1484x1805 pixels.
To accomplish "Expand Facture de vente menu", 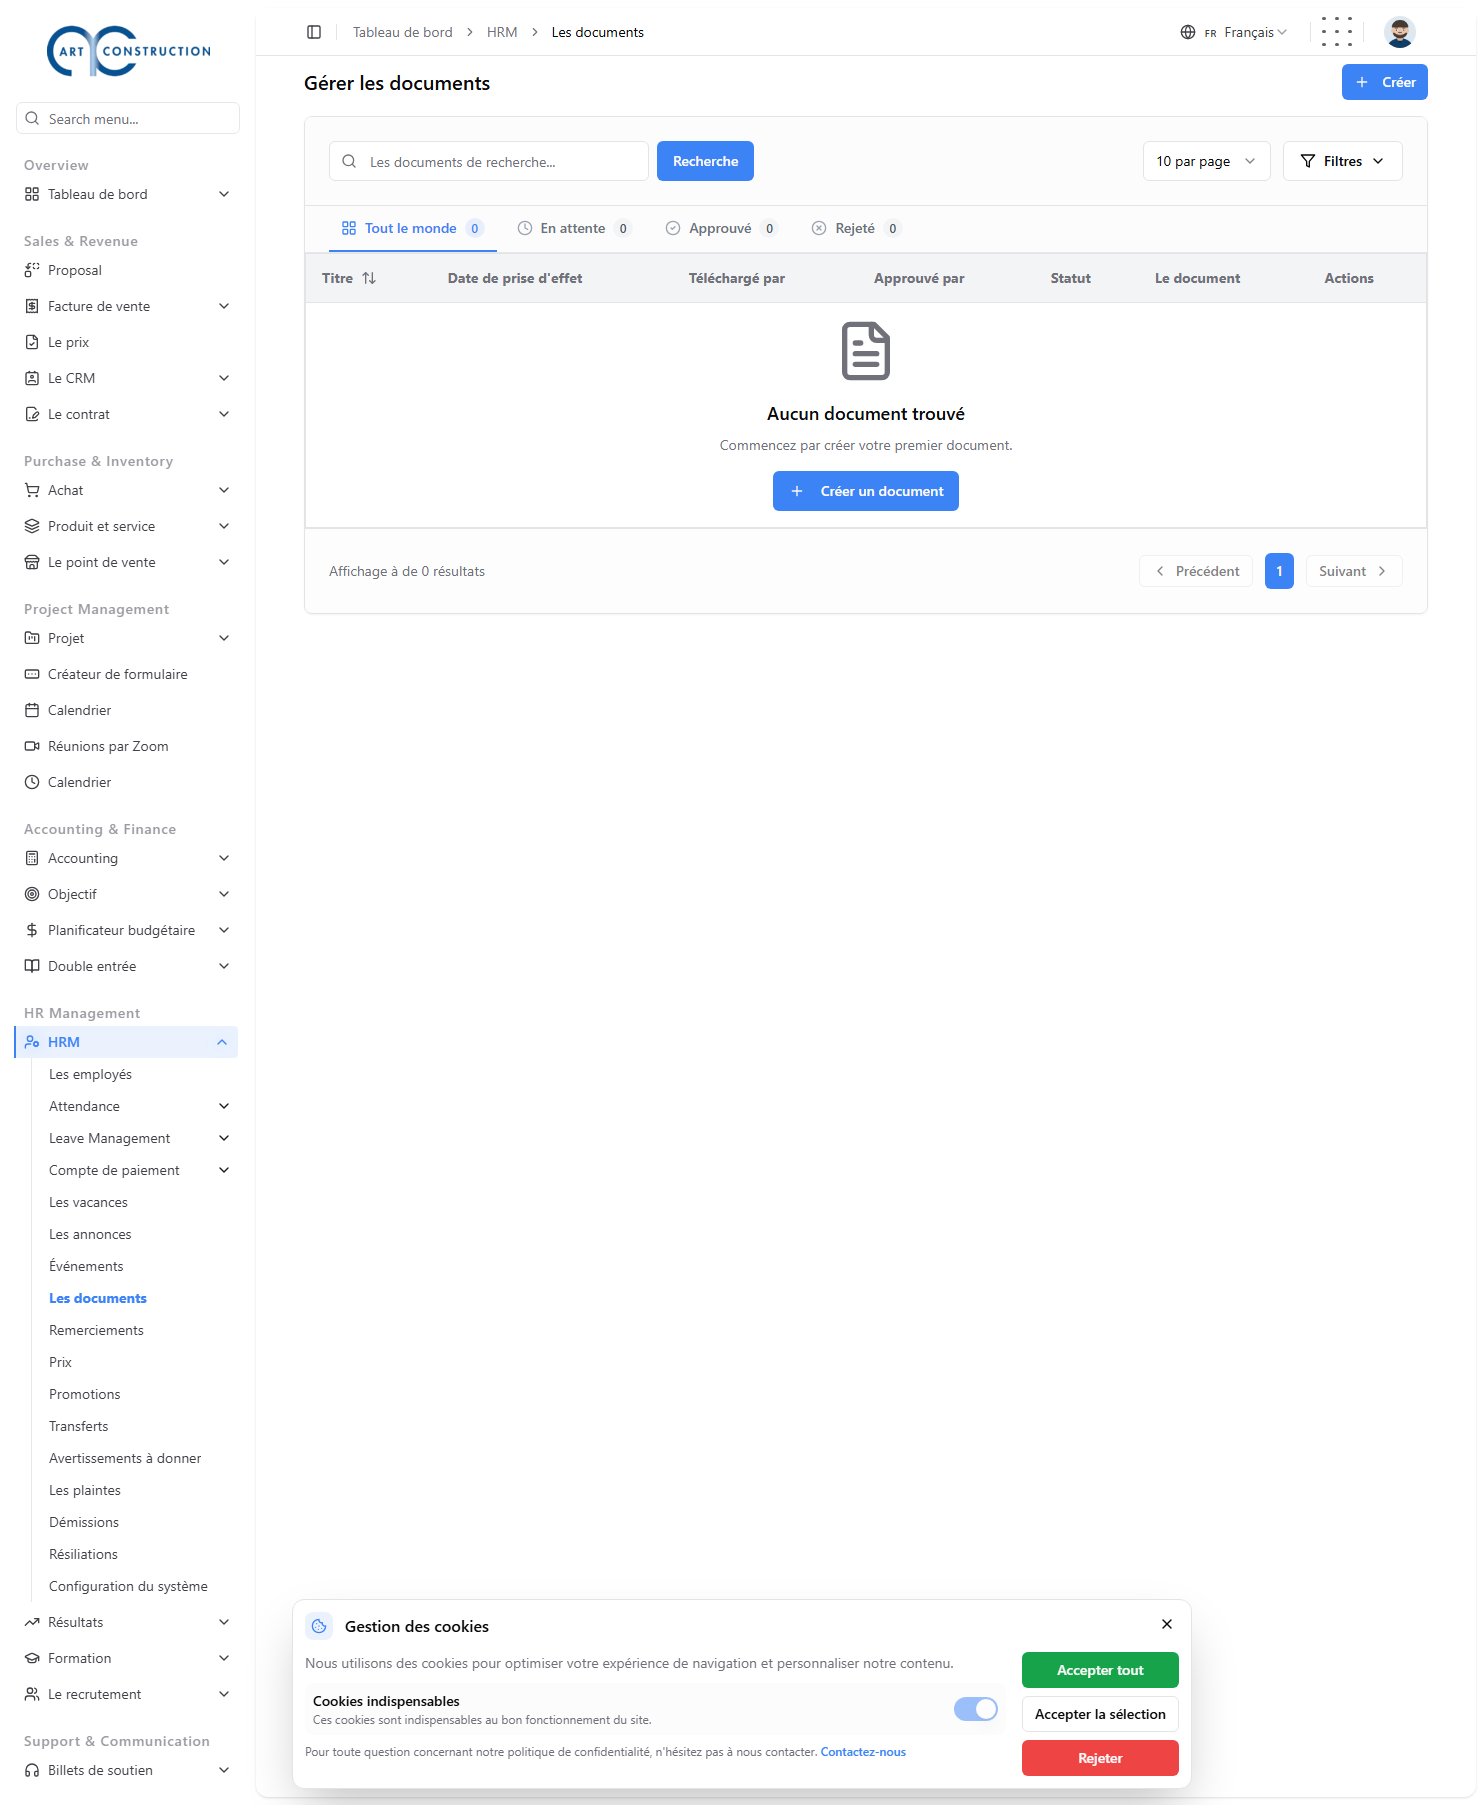I will click(x=127, y=306).
